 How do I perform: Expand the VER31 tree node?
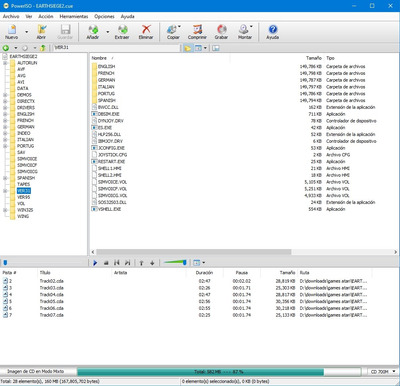(x=5, y=191)
